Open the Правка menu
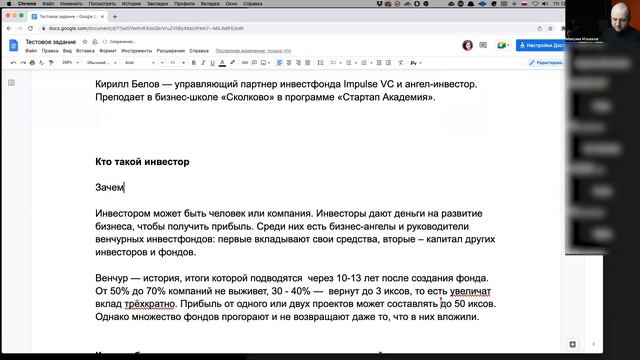The image size is (640, 360). point(50,51)
